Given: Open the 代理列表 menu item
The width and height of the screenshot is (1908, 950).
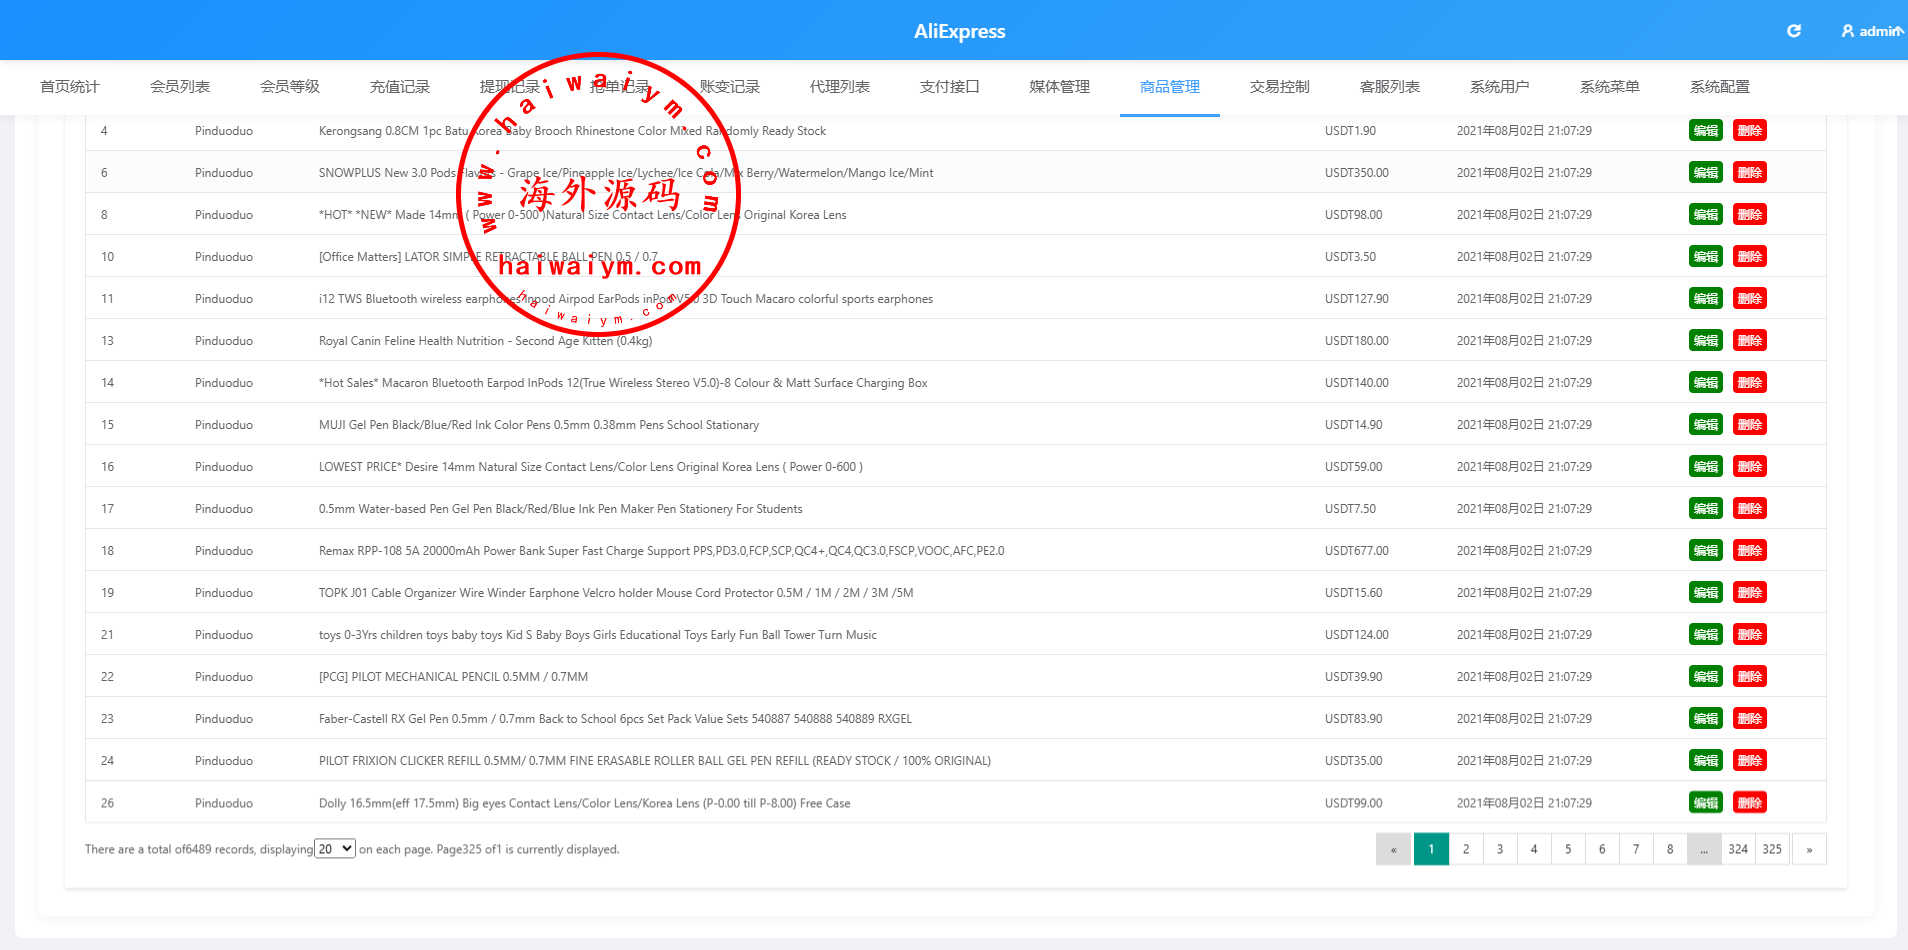Looking at the screenshot, I should point(840,87).
